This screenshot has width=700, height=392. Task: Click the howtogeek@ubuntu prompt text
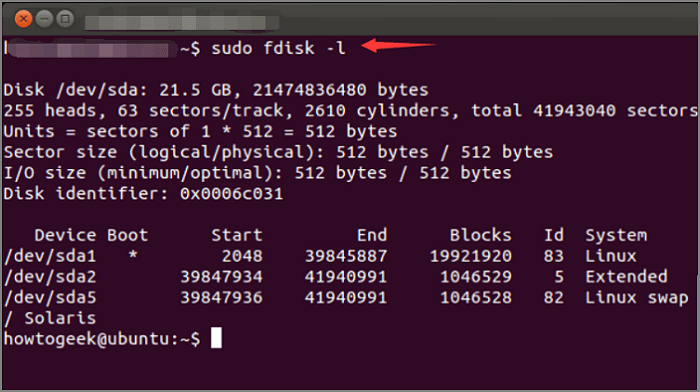click(x=102, y=339)
